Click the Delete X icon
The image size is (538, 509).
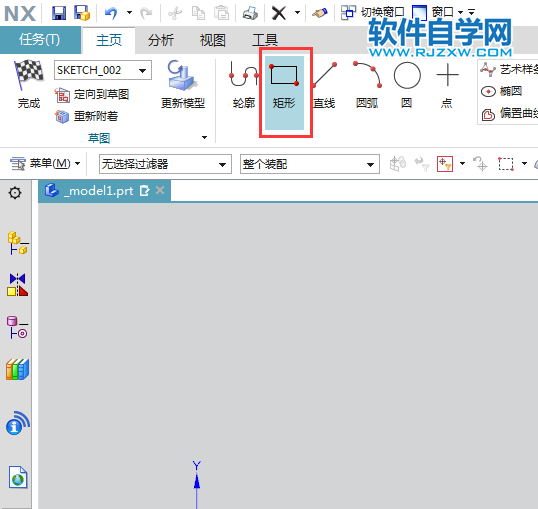tap(279, 13)
